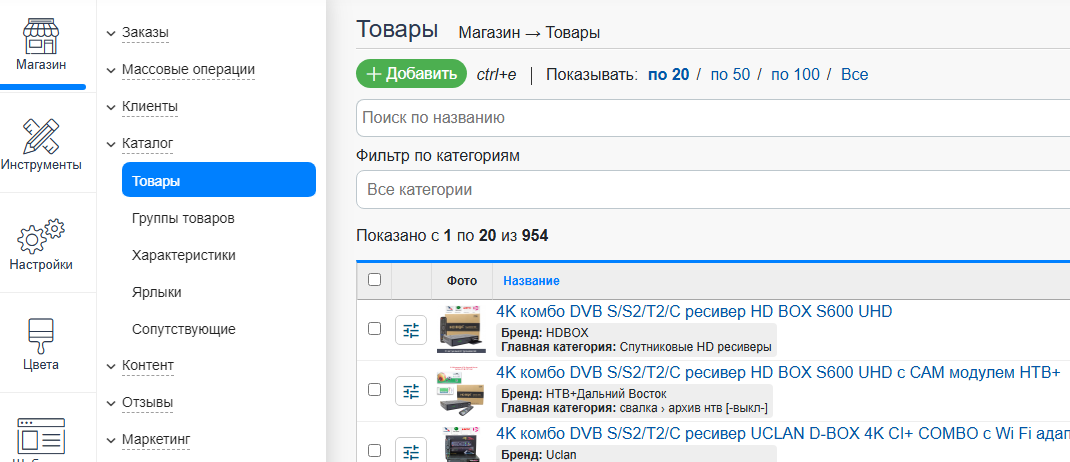Tick checkbox for S600 UHD с CAM модулем row
The height and width of the screenshot is (462, 1070).
point(375,390)
